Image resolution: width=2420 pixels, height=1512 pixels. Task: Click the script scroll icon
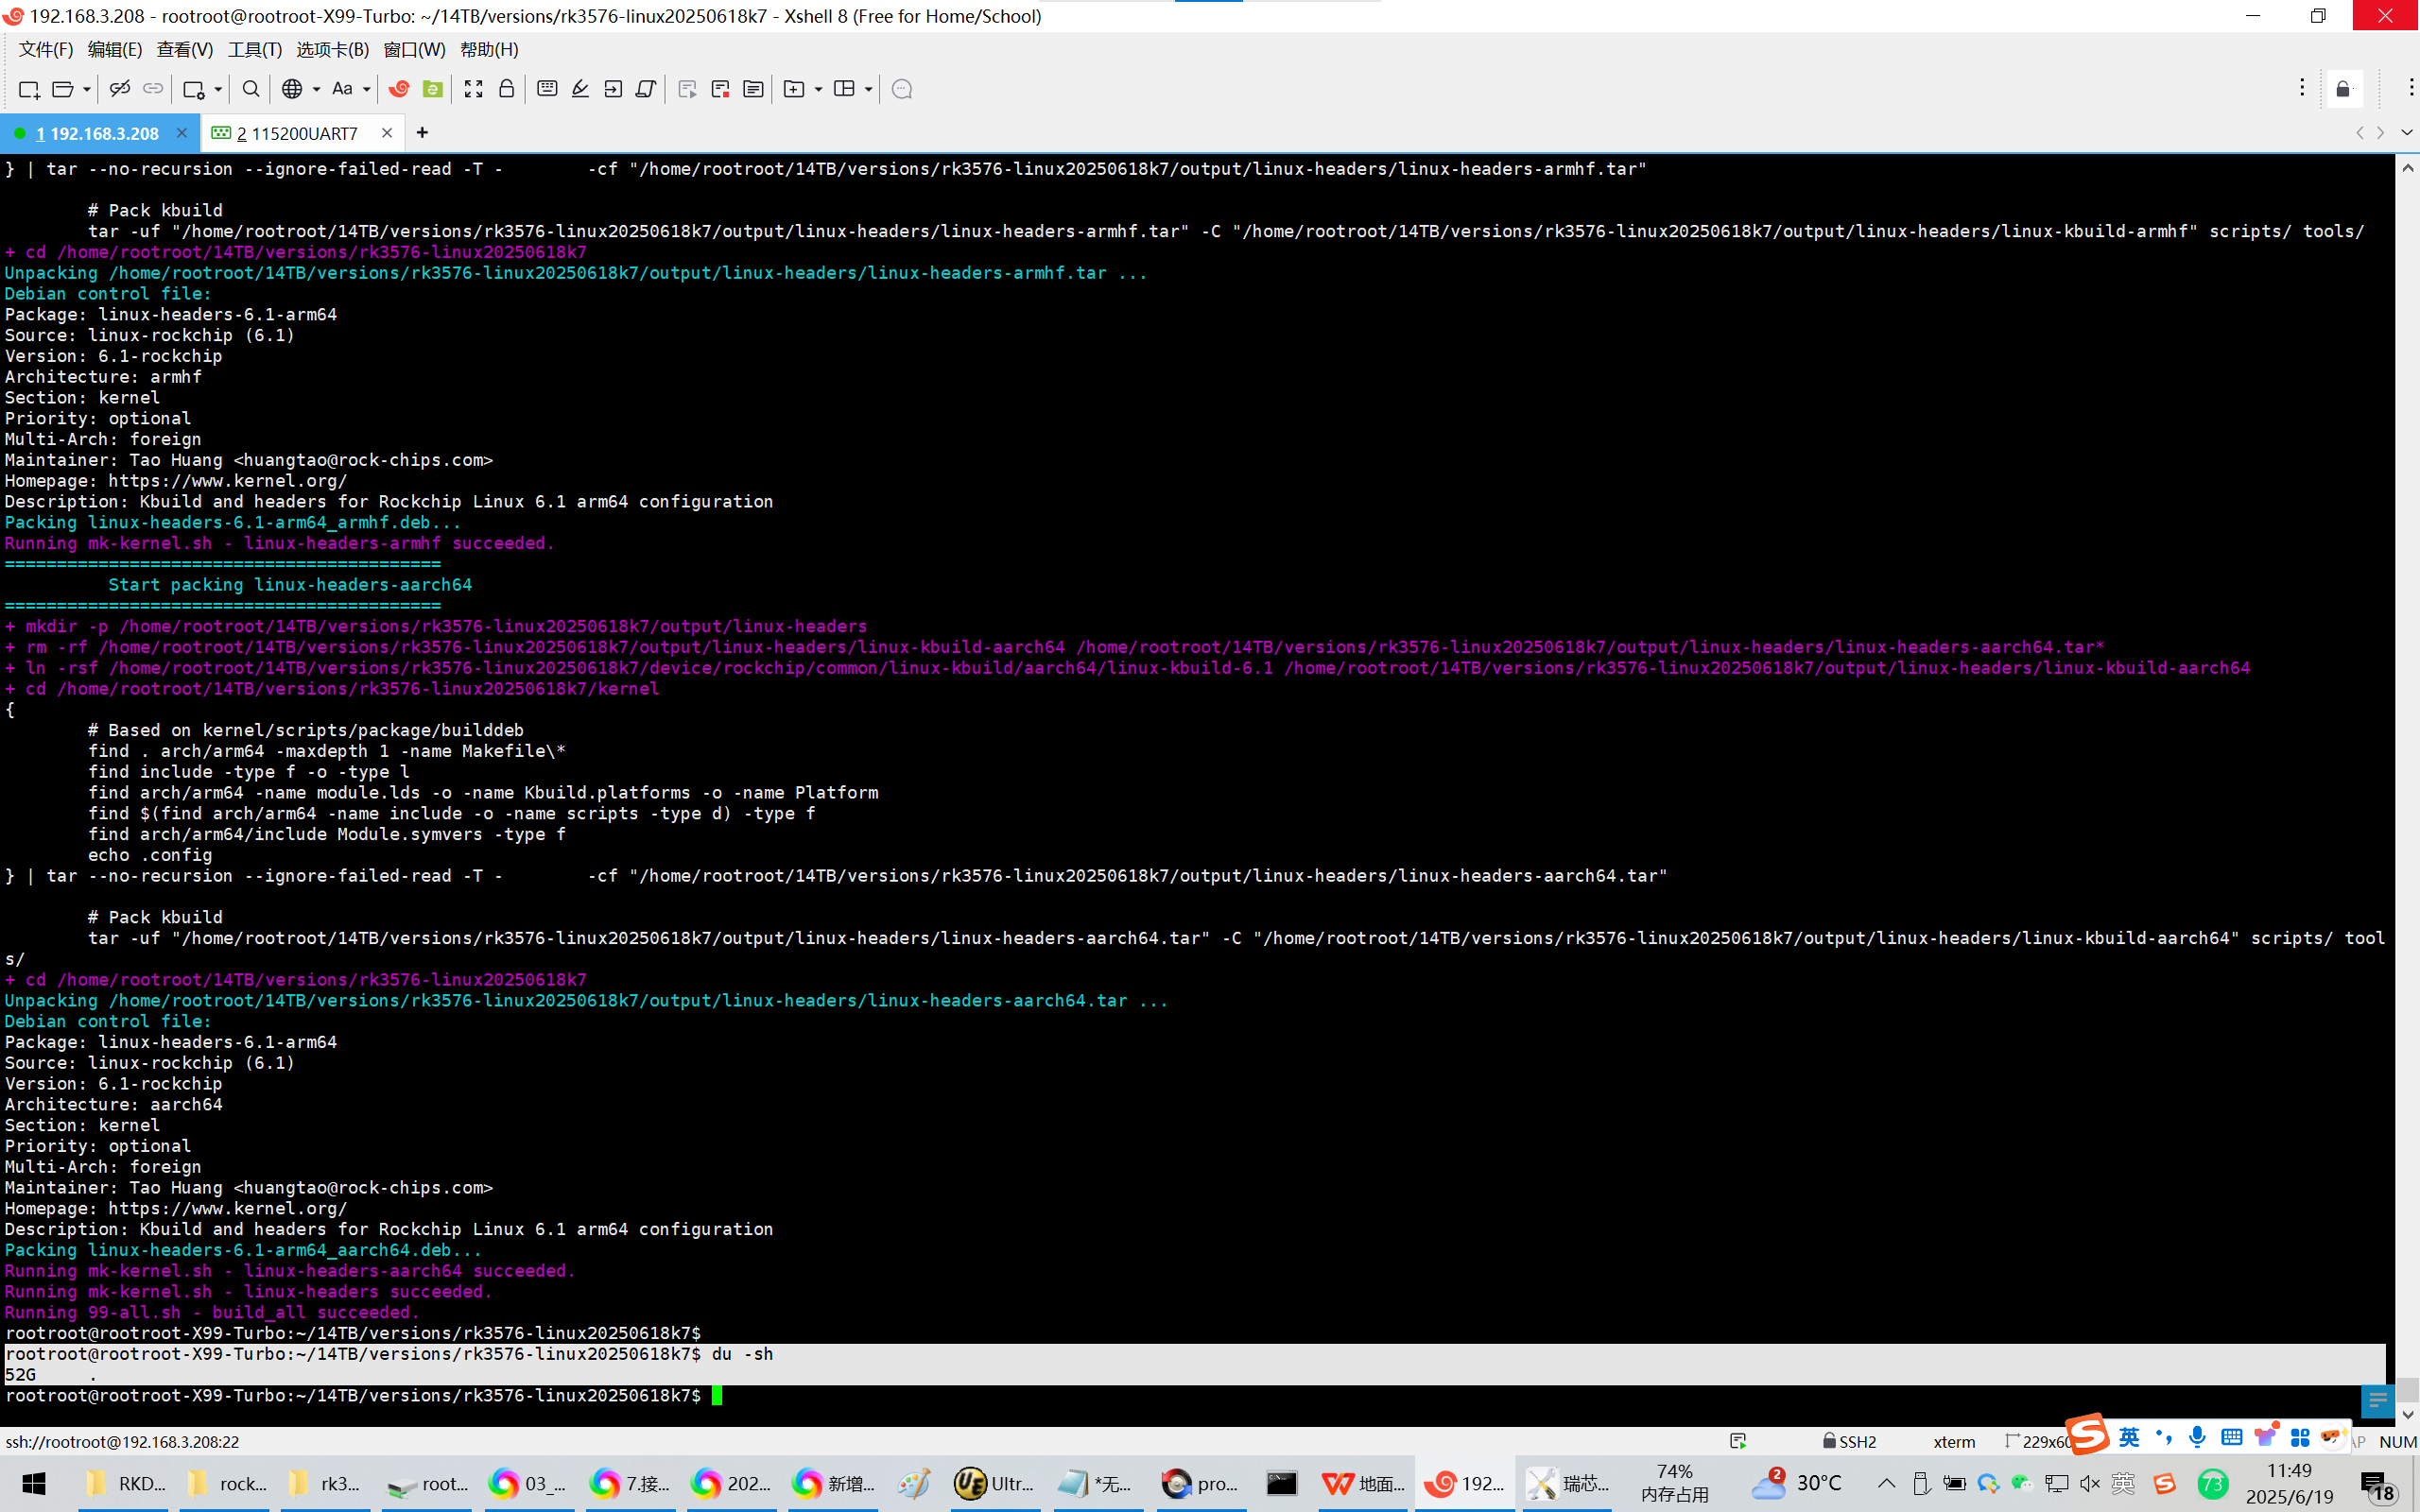(646, 90)
